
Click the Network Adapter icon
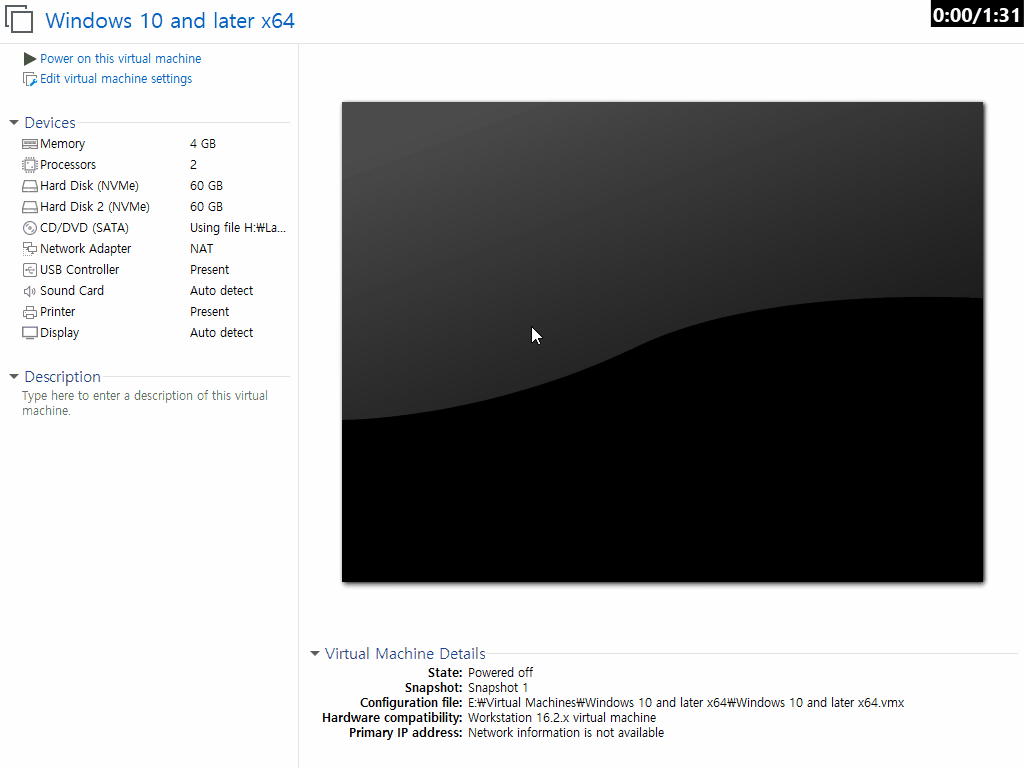[29, 249]
